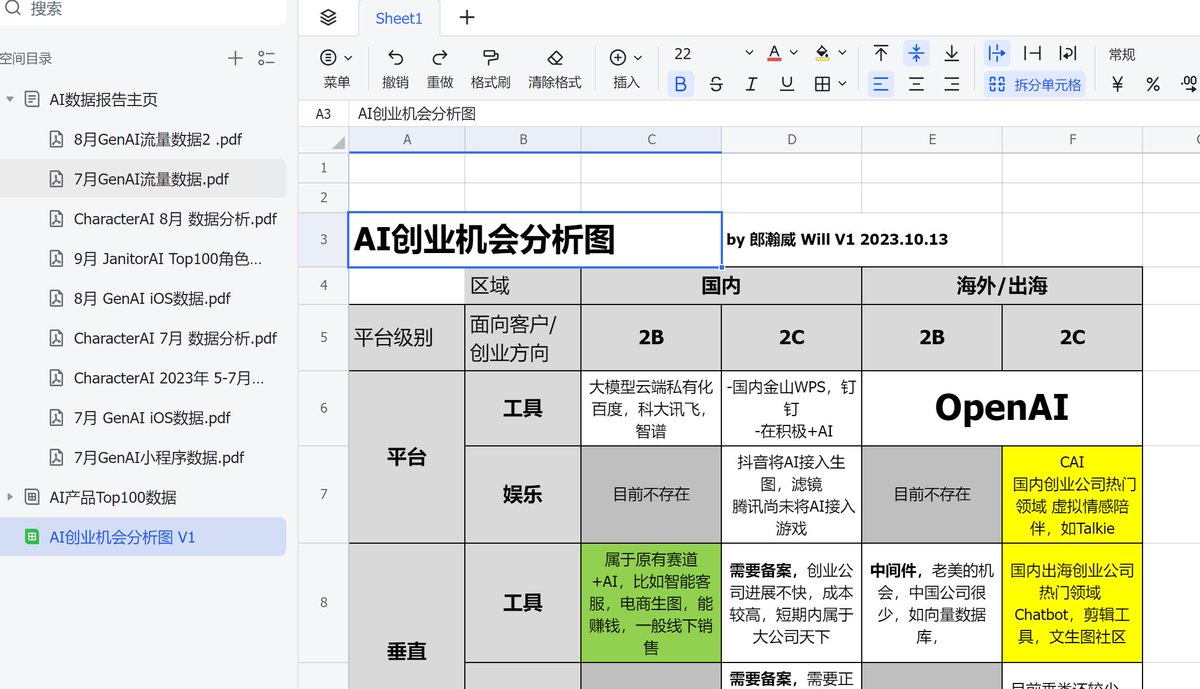This screenshot has height=689, width=1200.
Task: Align cell content to bottom
Action: click(952, 53)
